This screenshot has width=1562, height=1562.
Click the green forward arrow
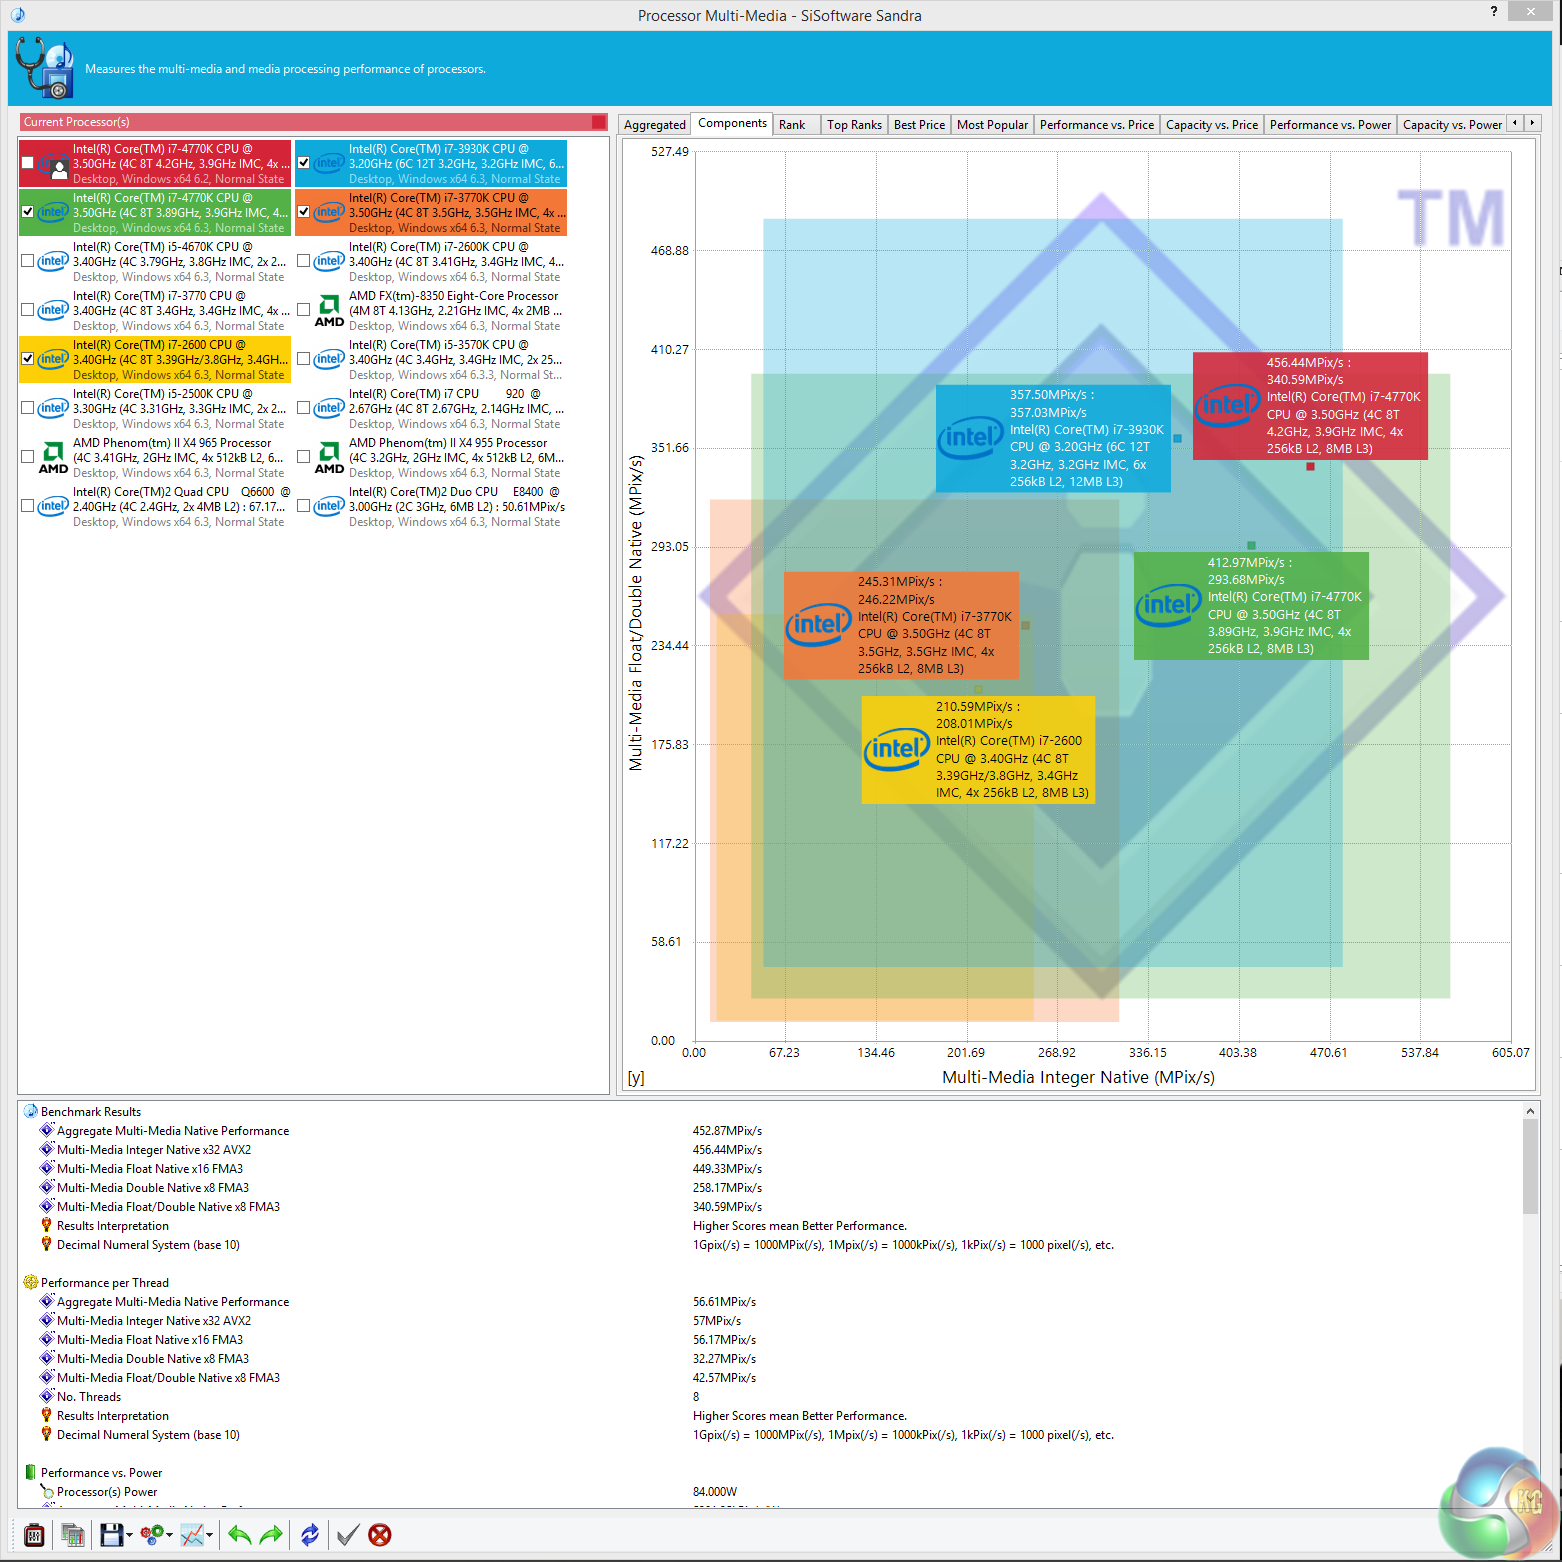[271, 1534]
